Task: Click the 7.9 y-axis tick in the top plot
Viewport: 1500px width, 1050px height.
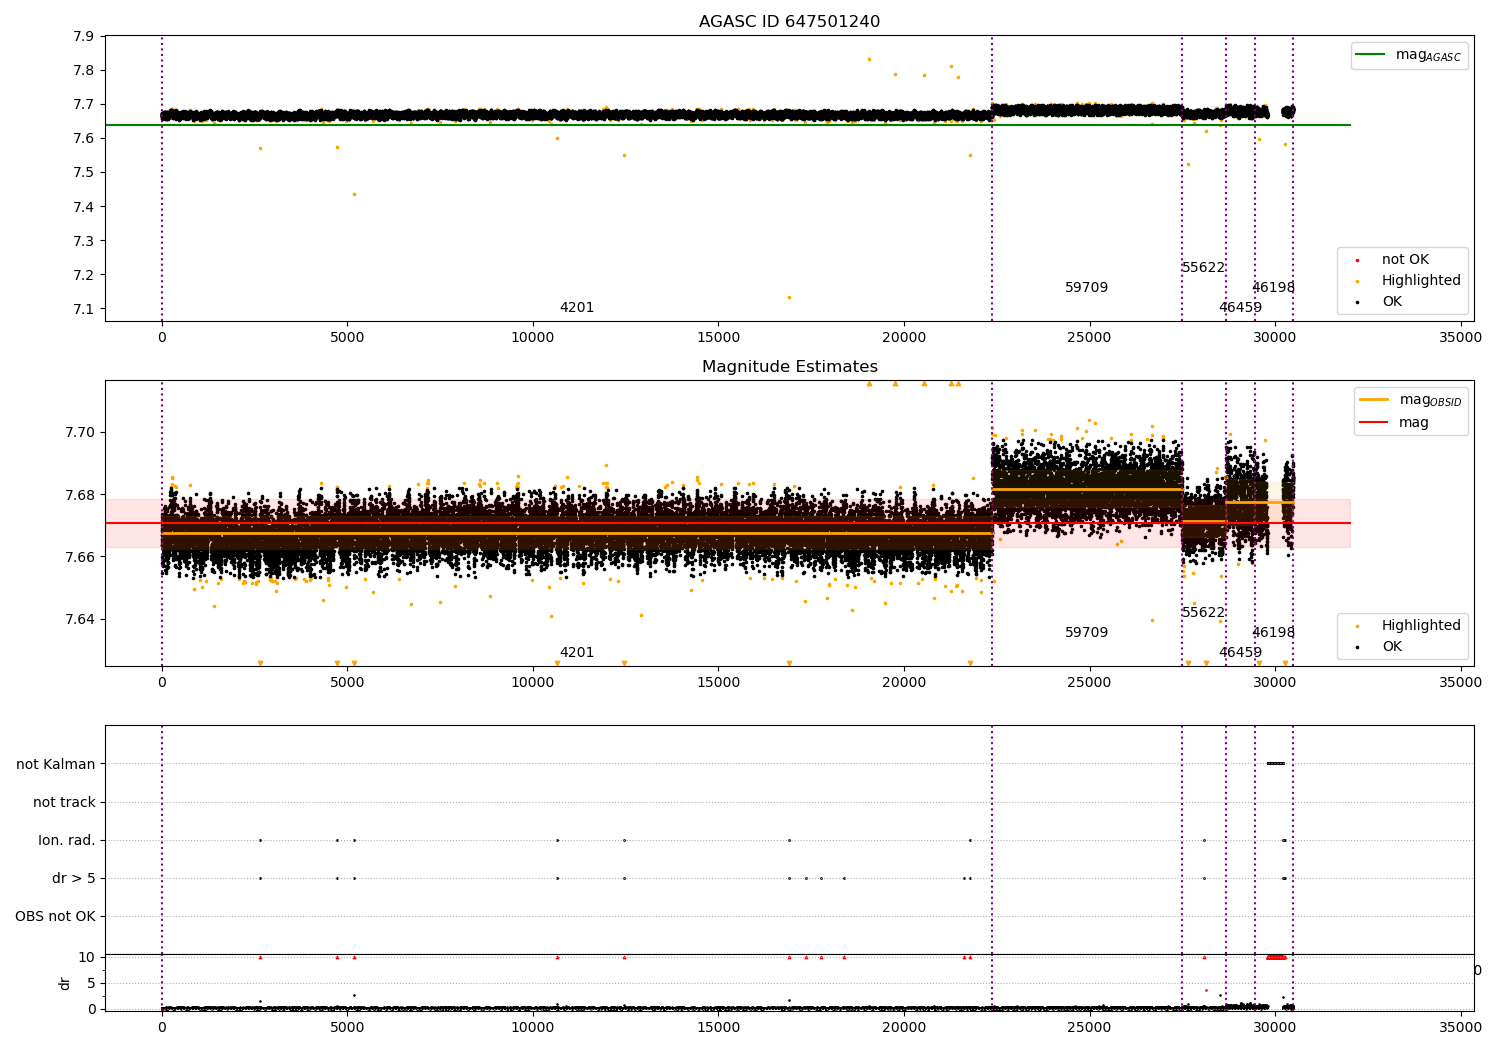Action: [x=84, y=36]
